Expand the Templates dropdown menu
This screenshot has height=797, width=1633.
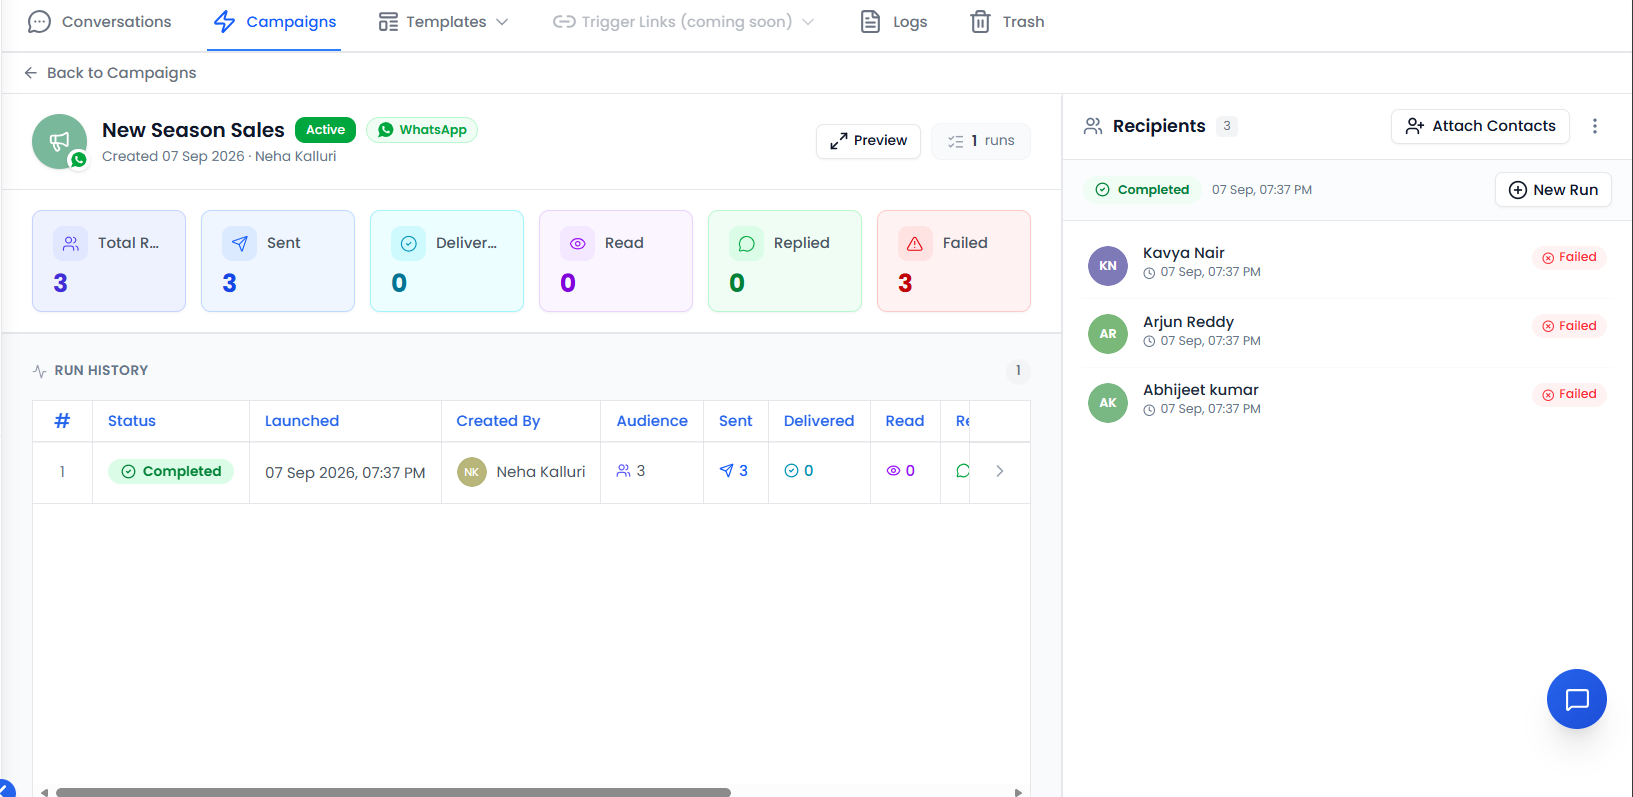coord(443,22)
